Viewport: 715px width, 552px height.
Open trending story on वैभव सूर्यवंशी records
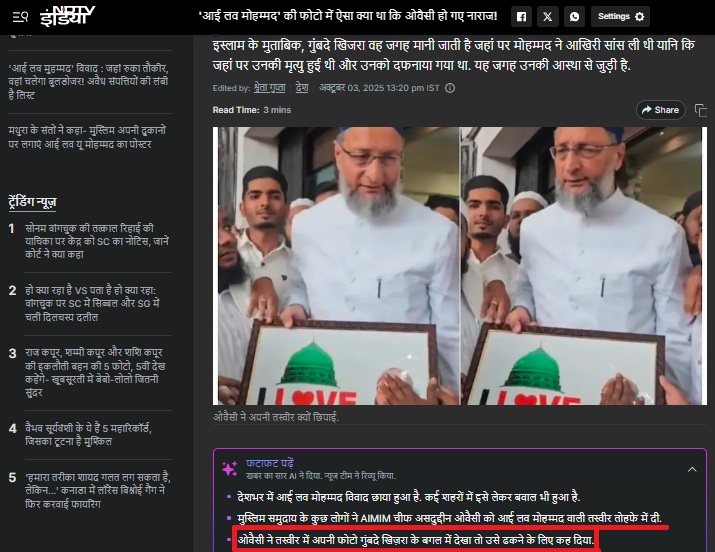[x=88, y=435]
